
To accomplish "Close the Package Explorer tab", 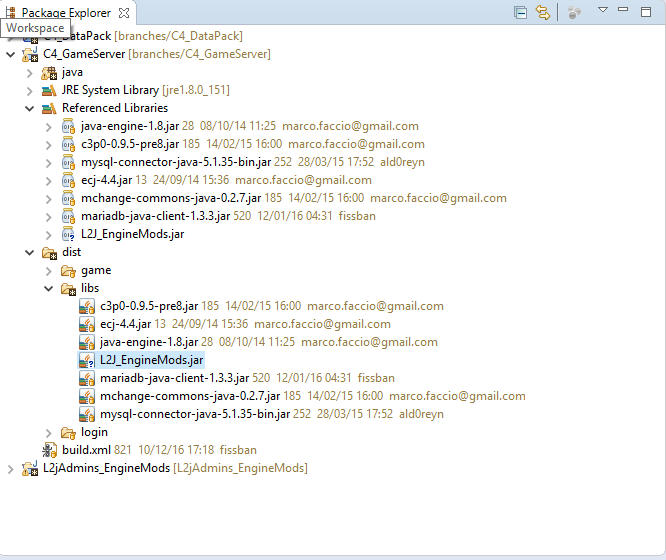I will point(124,13).
